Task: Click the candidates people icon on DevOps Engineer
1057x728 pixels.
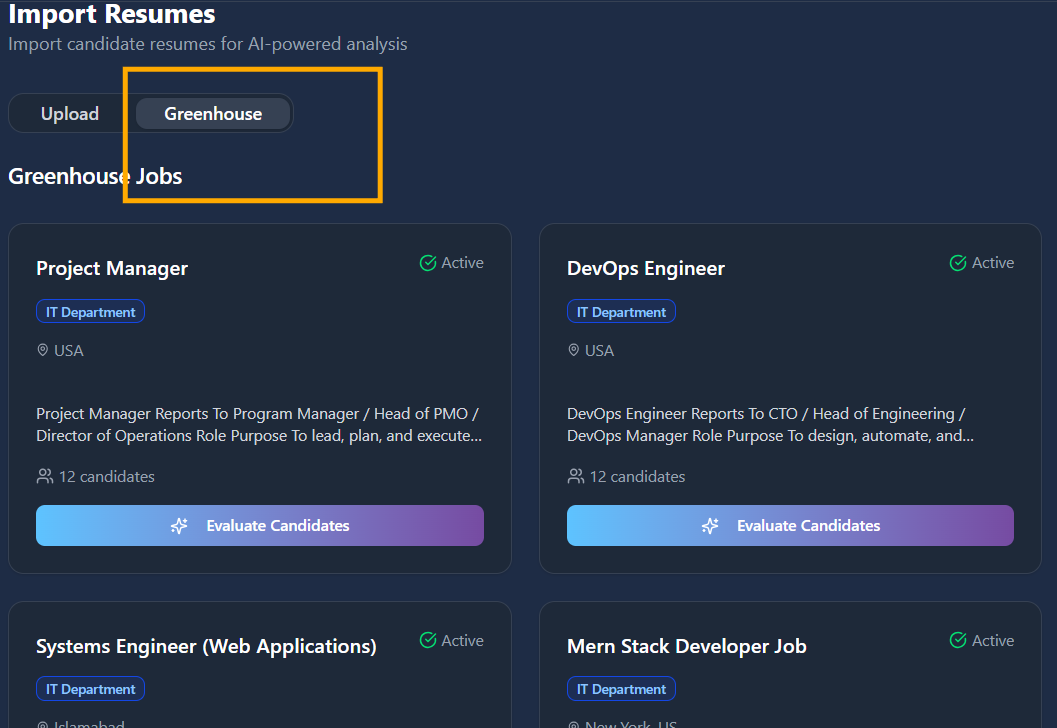Action: point(576,477)
